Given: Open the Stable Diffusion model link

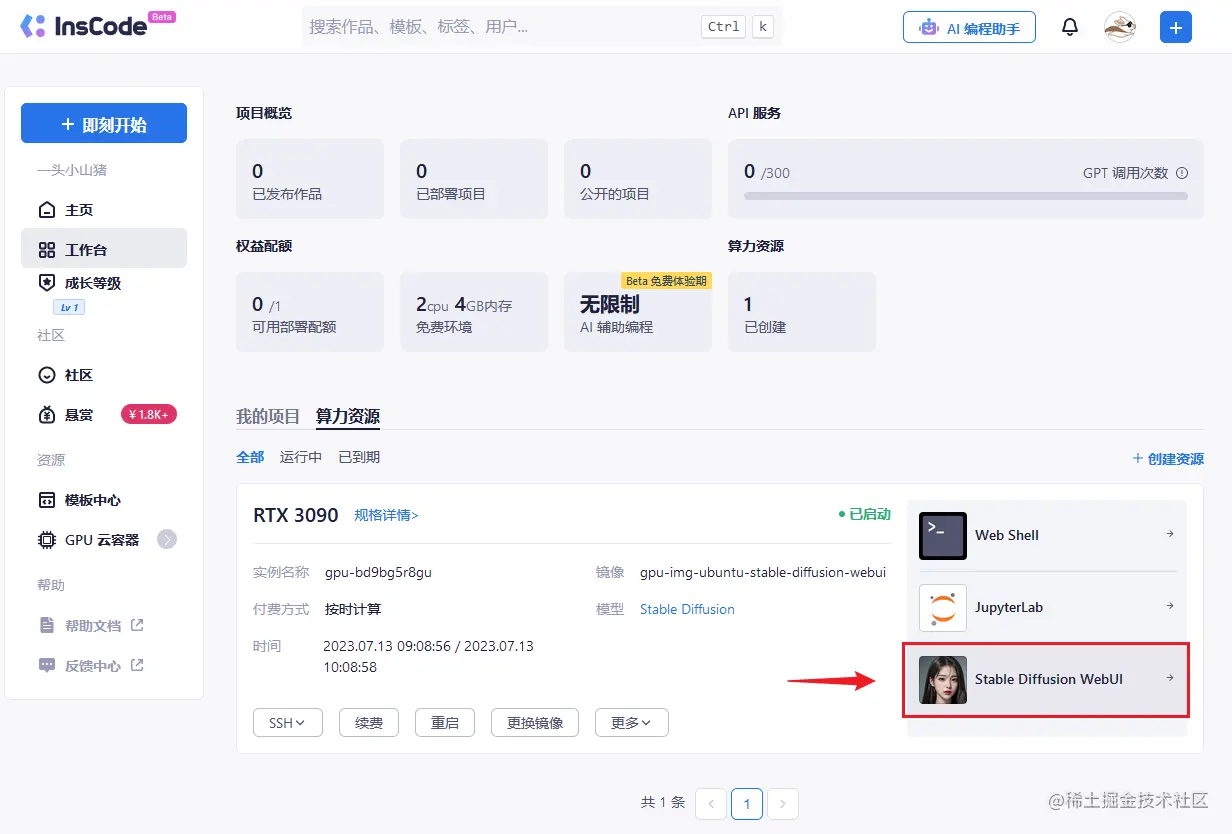Looking at the screenshot, I should (687, 609).
